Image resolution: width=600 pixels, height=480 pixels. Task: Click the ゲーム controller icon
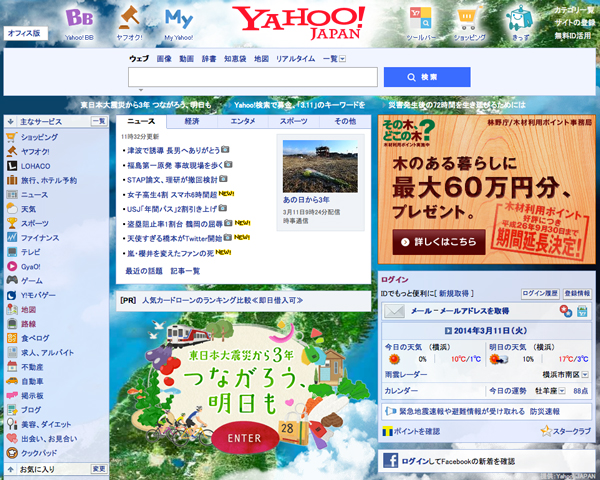coord(12,280)
